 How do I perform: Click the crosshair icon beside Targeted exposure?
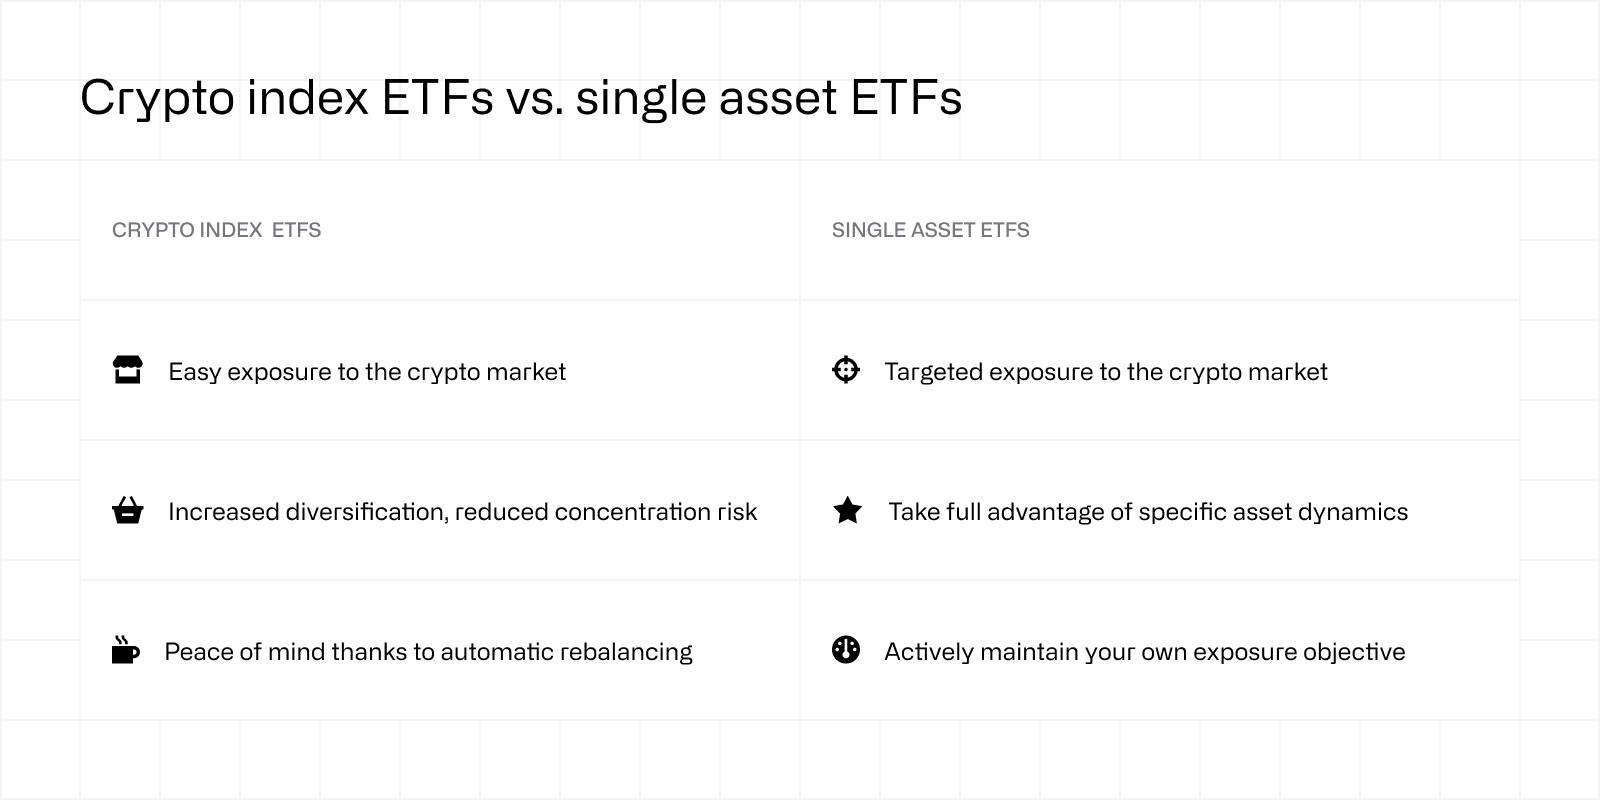pos(846,370)
